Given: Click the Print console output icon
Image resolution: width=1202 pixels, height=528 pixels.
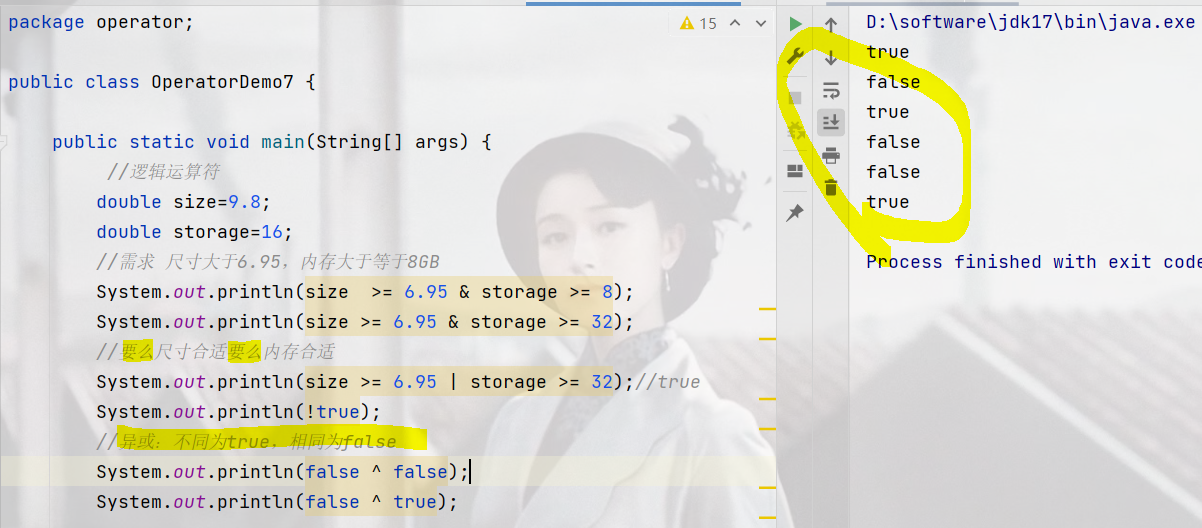Looking at the screenshot, I should click(831, 155).
